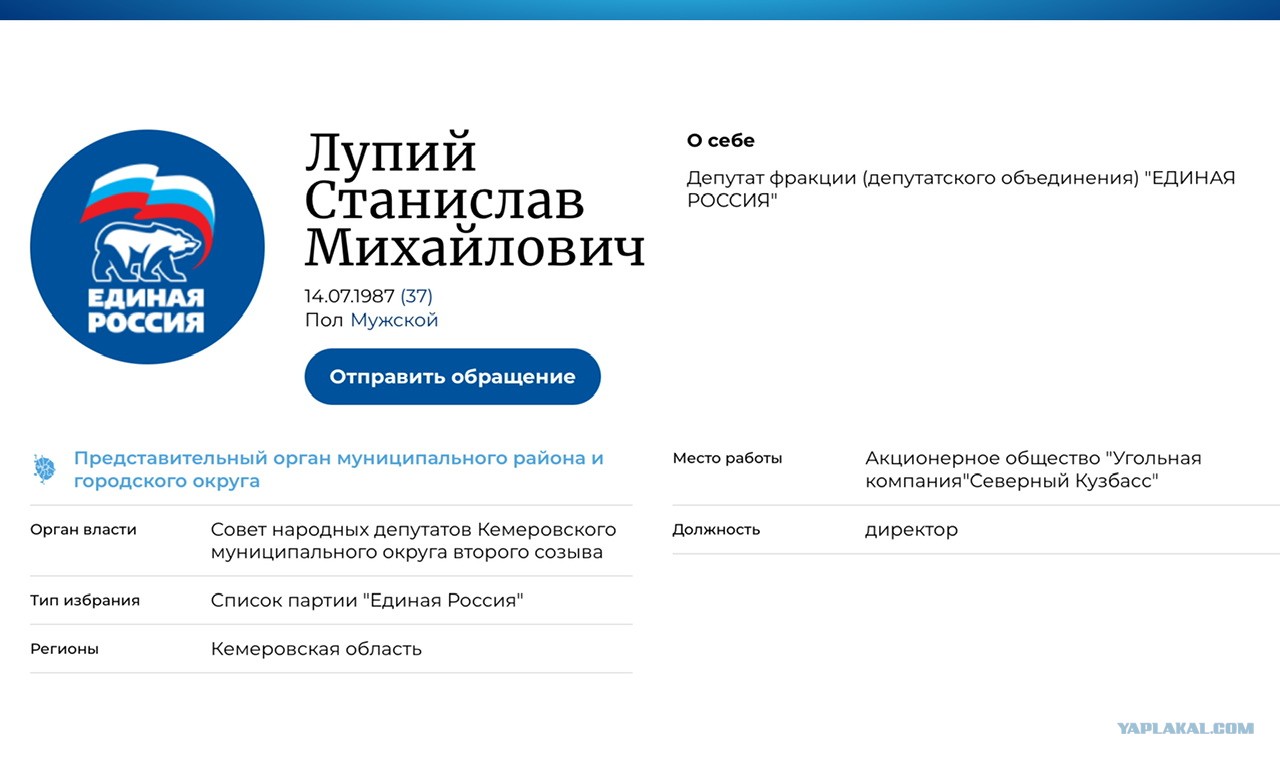Screen dimensions: 1280x758
Task: Select the Депутат фракции ЕДИНАЯ РОССИЯ description
Action: click(961, 189)
